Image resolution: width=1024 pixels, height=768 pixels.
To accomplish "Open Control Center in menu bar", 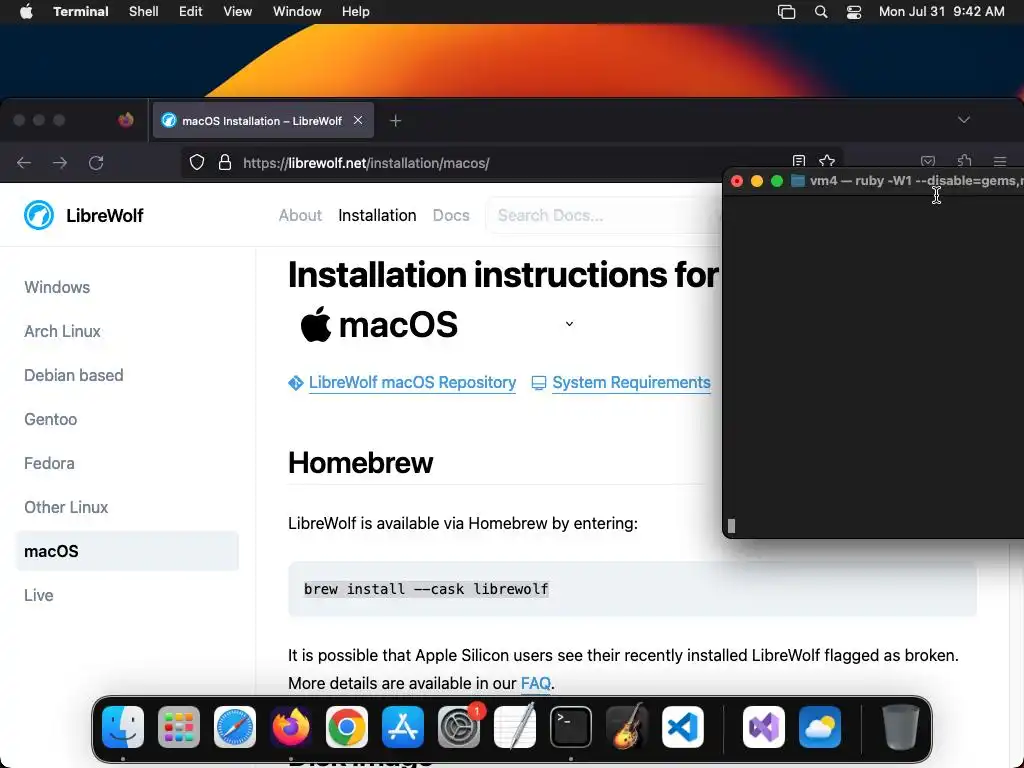I will [x=854, y=12].
